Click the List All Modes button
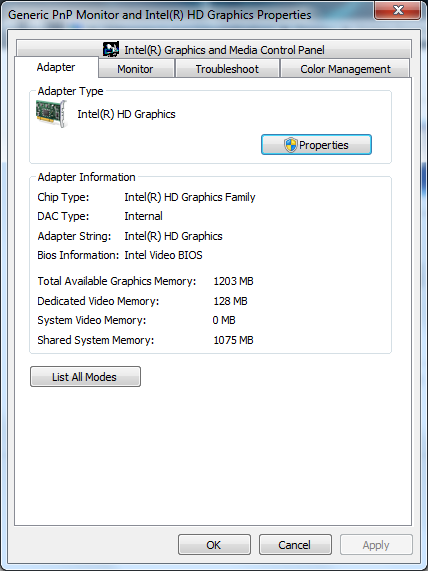 [x=85, y=377]
